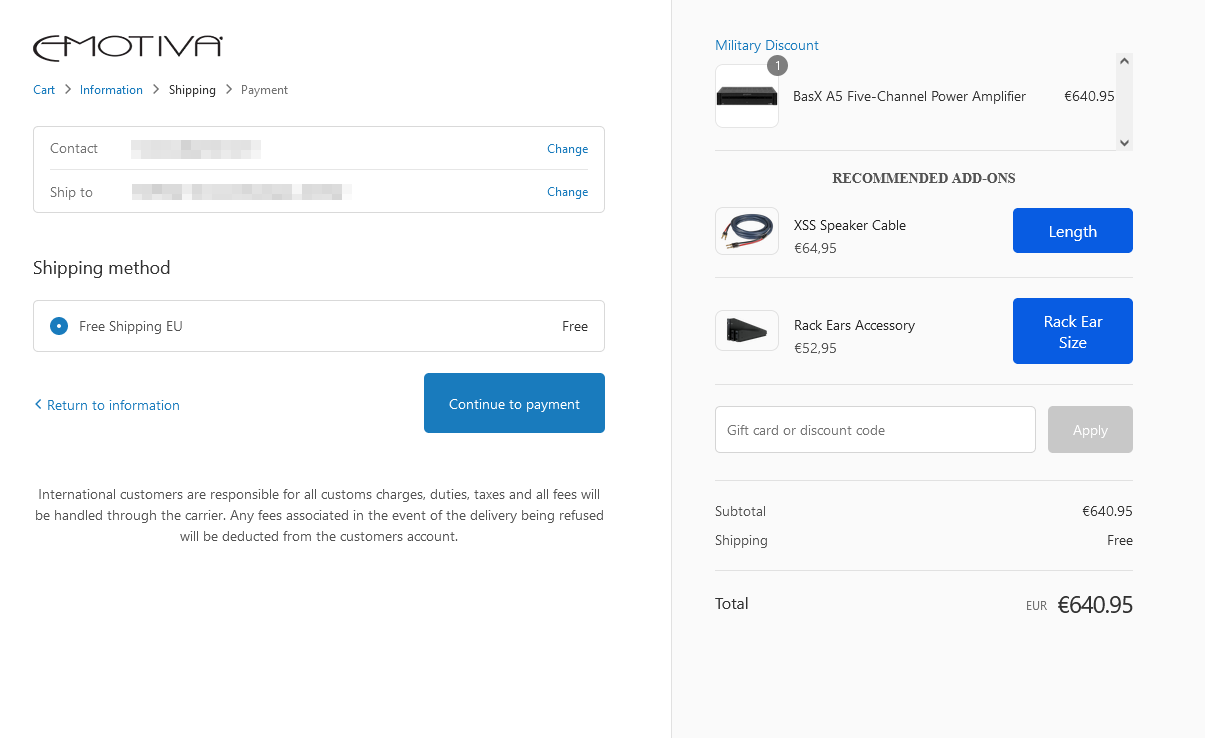
Task: Click the order summary scroll down arrow
Action: click(1124, 143)
